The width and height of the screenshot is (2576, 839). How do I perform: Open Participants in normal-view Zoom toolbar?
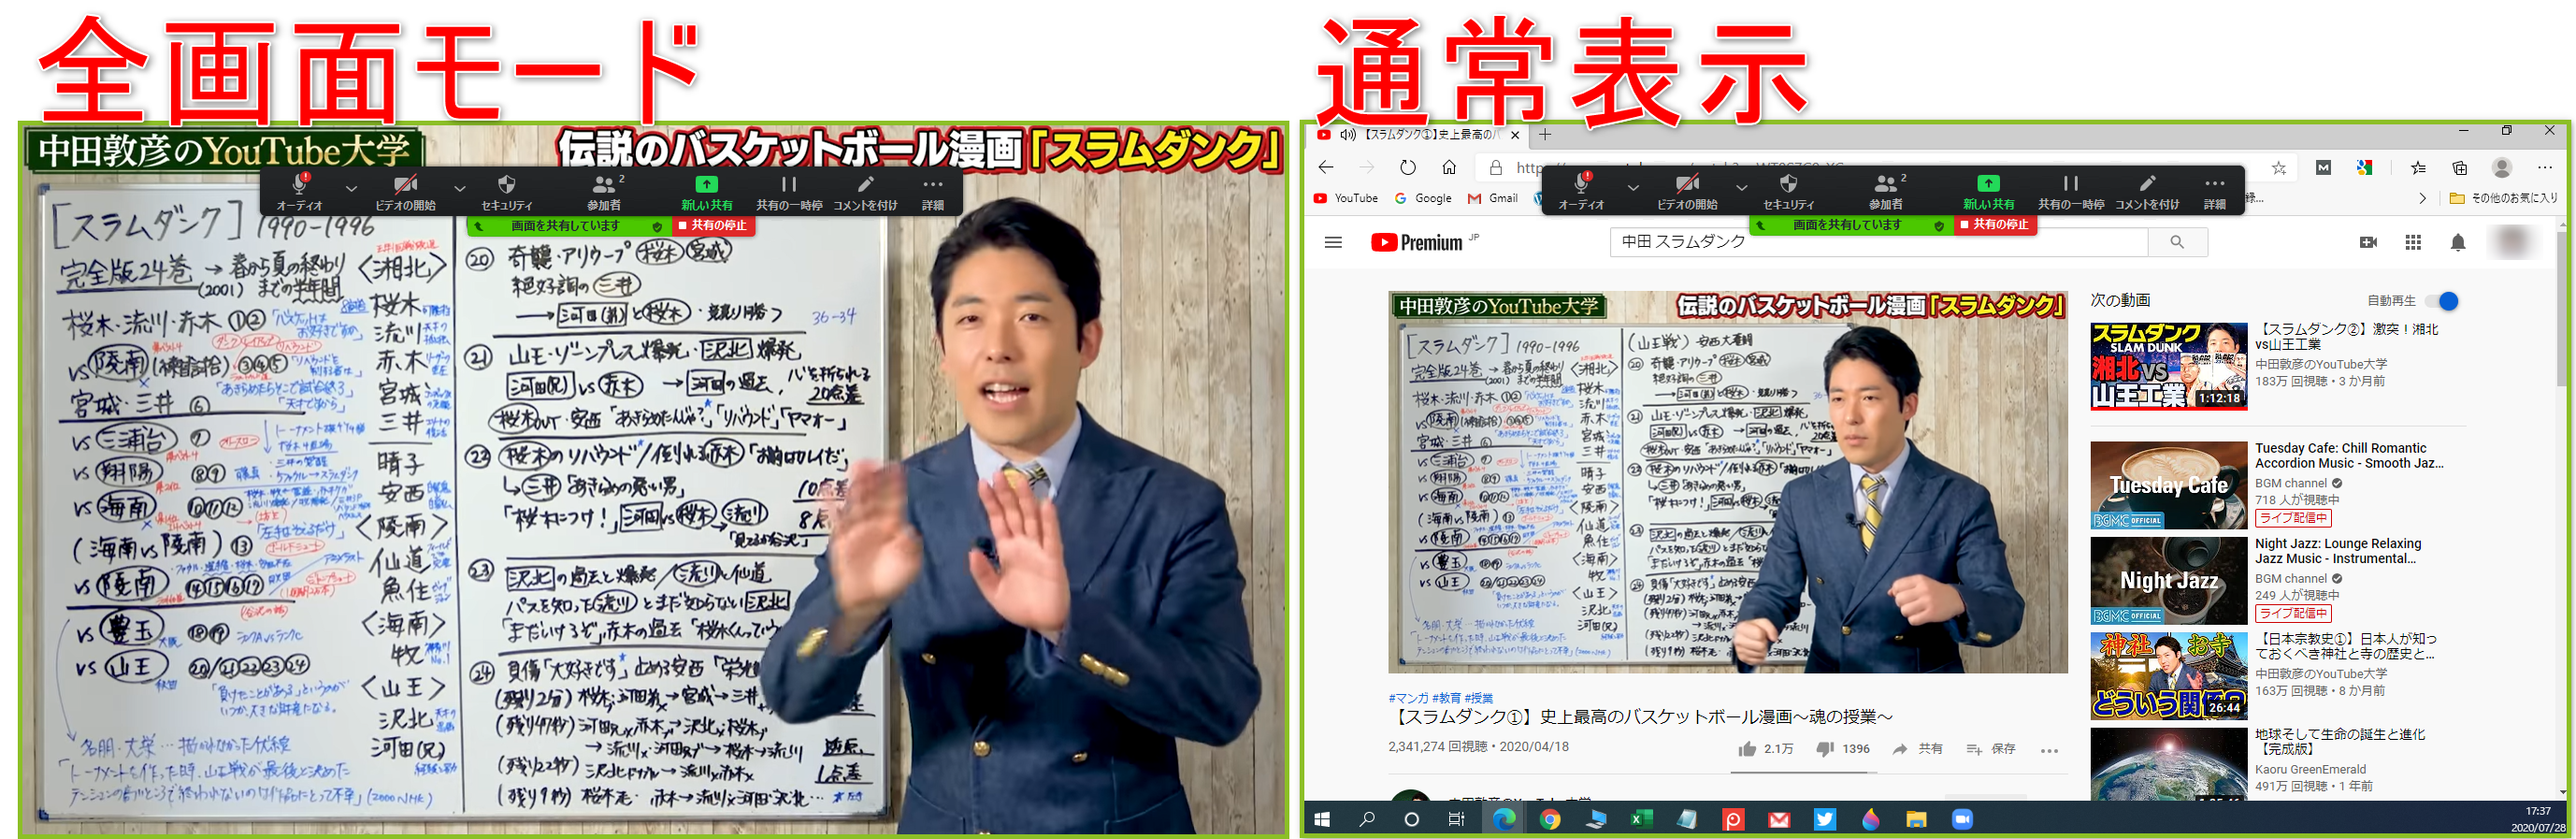click(1886, 190)
